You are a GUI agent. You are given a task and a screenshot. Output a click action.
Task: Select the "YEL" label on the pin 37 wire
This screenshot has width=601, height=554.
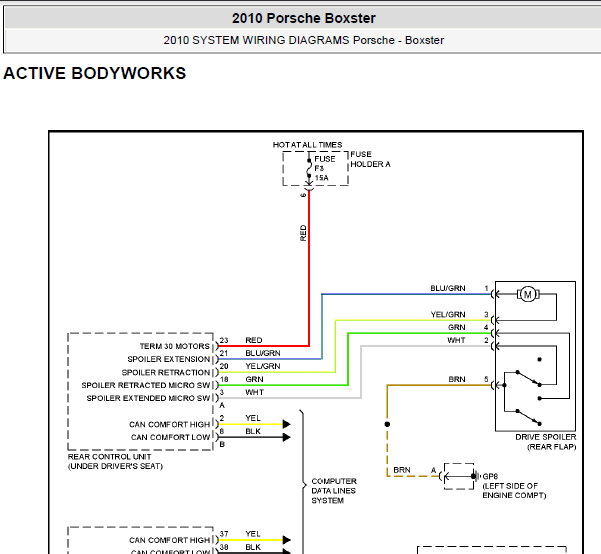pos(253,534)
